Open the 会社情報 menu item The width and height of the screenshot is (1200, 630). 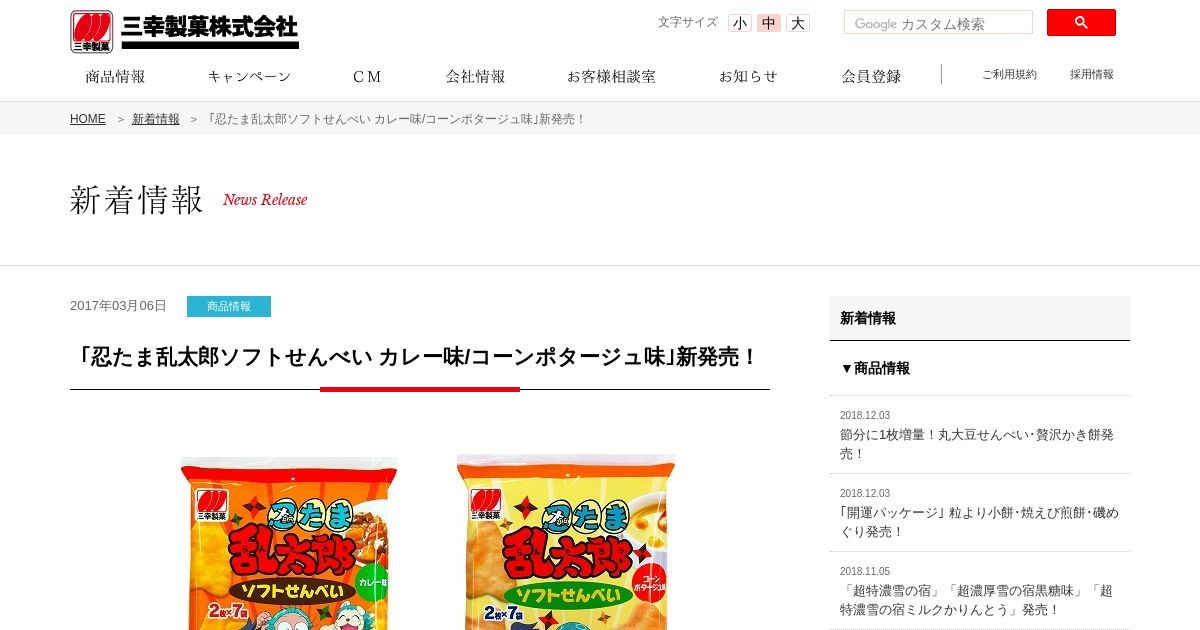(475, 76)
